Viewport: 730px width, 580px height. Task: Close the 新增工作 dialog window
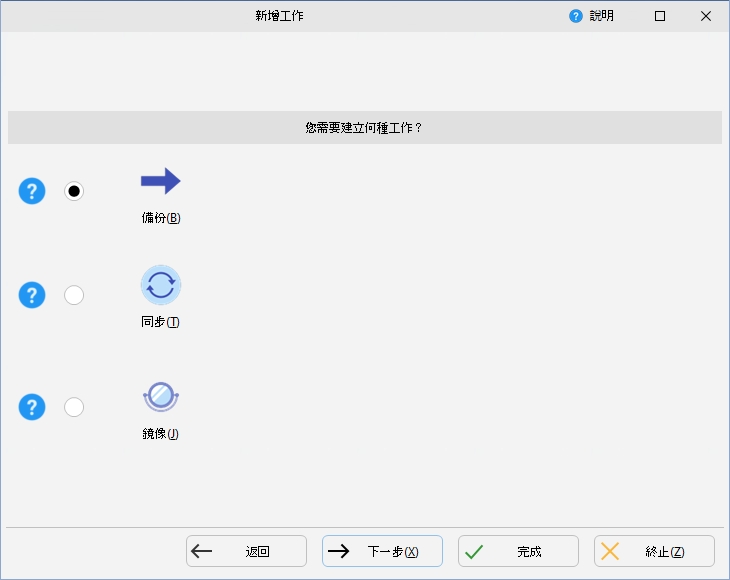[706, 16]
